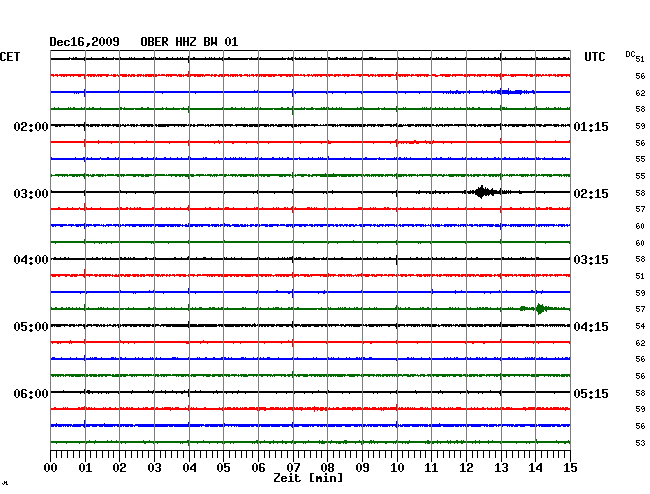Click the date label 'Dec16,2009'
The width and height of the screenshot is (650, 494).
click(x=84, y=42)
